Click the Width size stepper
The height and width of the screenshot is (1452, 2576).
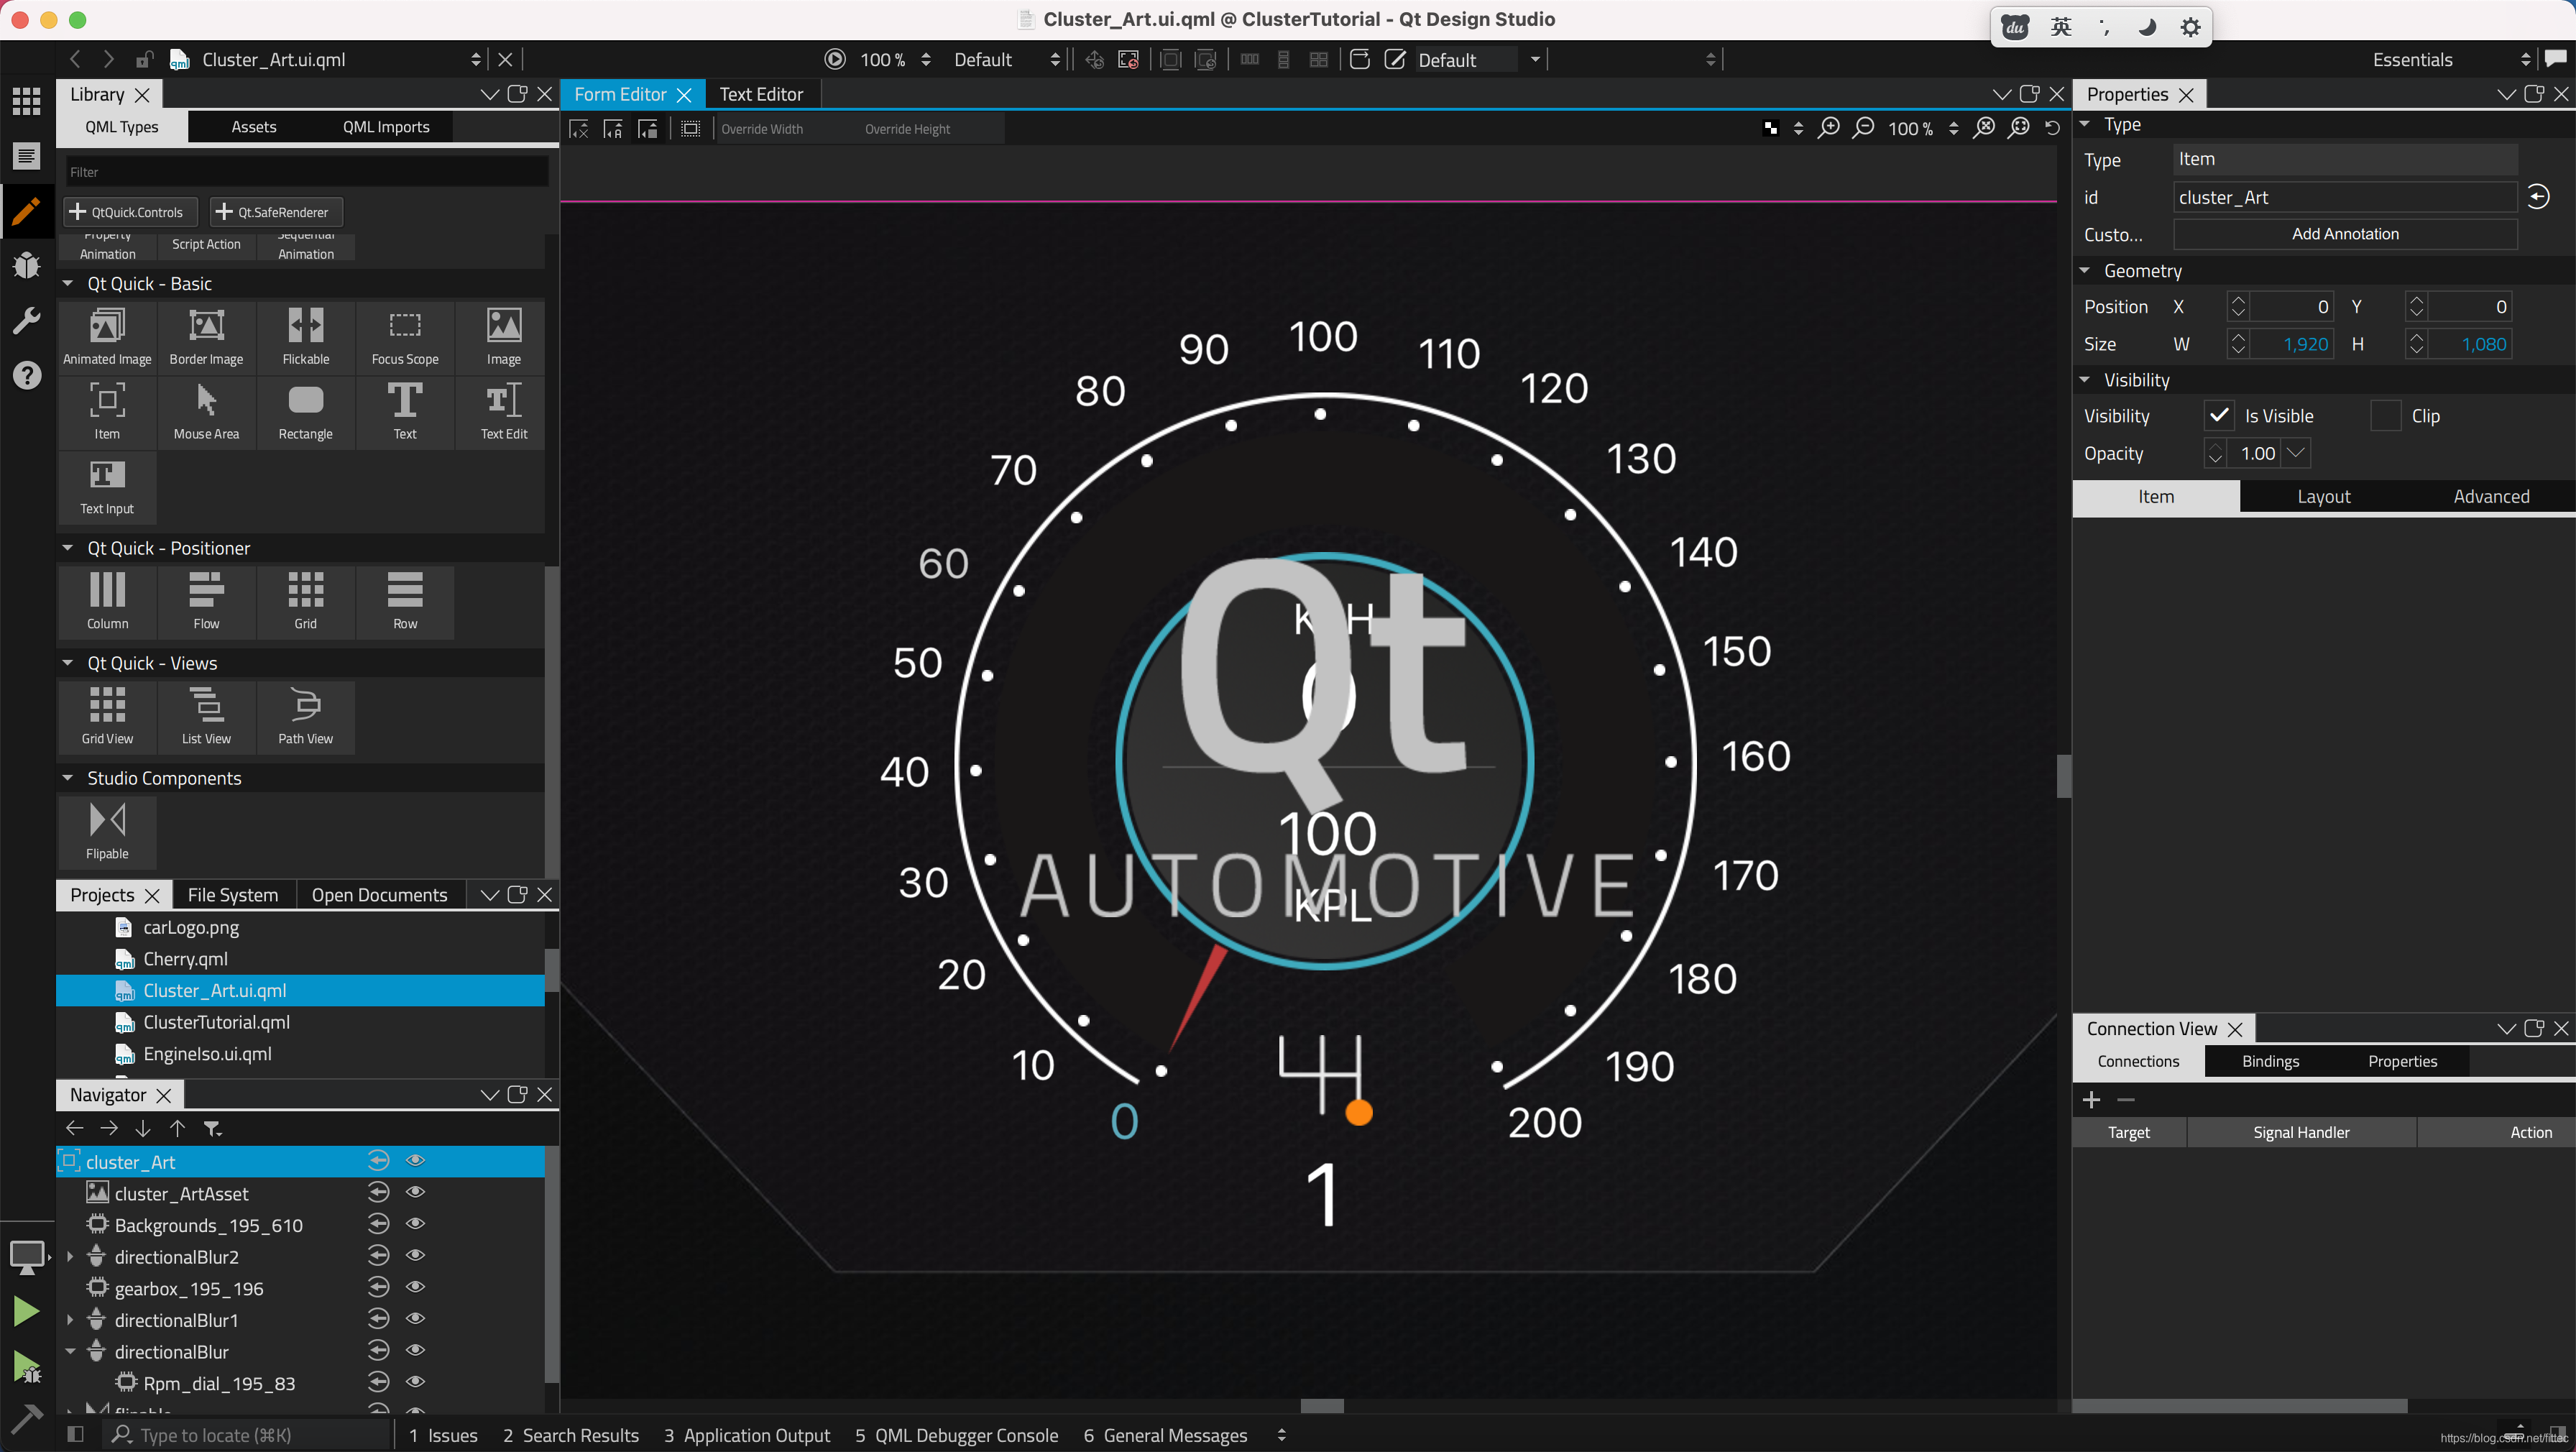pyautogui.click(x=2238, y=344)
